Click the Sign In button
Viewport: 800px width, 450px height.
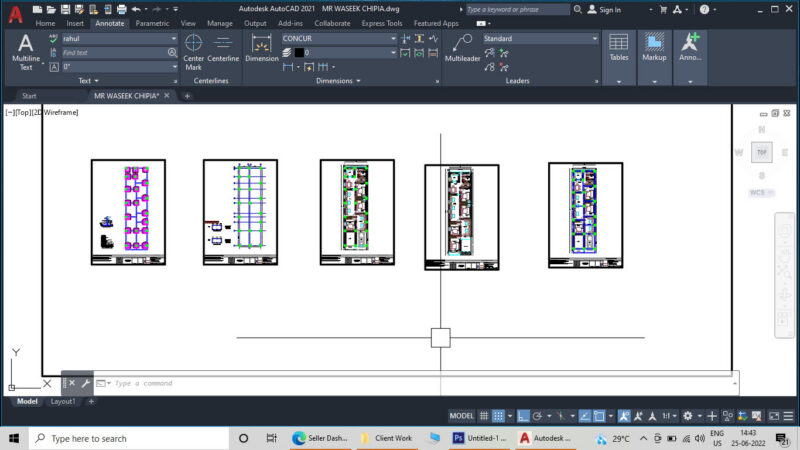coord(605,10)
